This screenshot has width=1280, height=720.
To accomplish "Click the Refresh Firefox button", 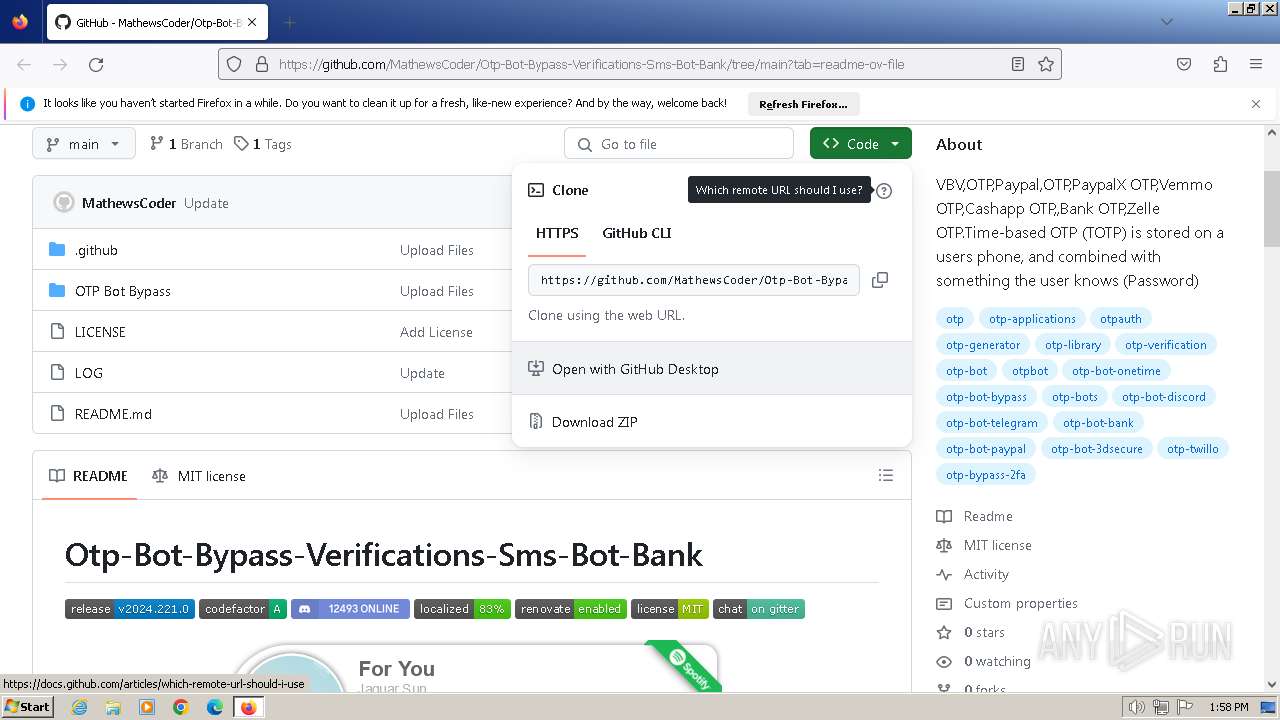I will click(x=803, y=104).
